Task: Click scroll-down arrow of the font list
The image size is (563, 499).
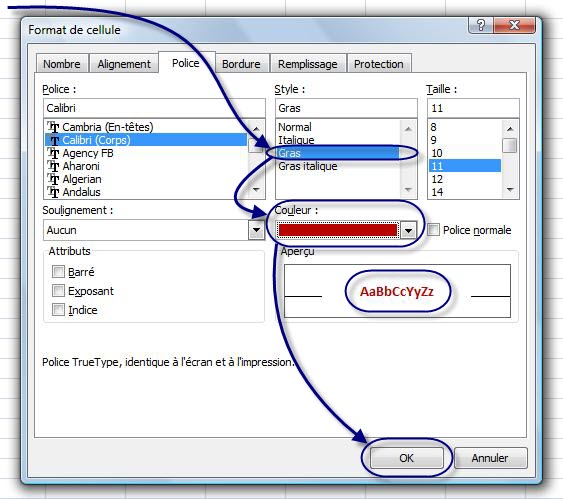Action: click(x=256, y=190)
